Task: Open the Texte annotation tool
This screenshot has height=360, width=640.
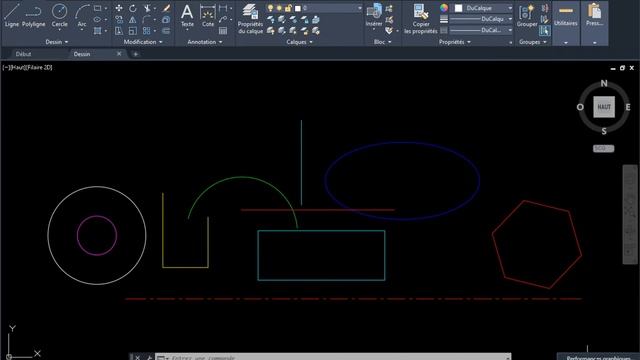Action: tap(187, 16)
